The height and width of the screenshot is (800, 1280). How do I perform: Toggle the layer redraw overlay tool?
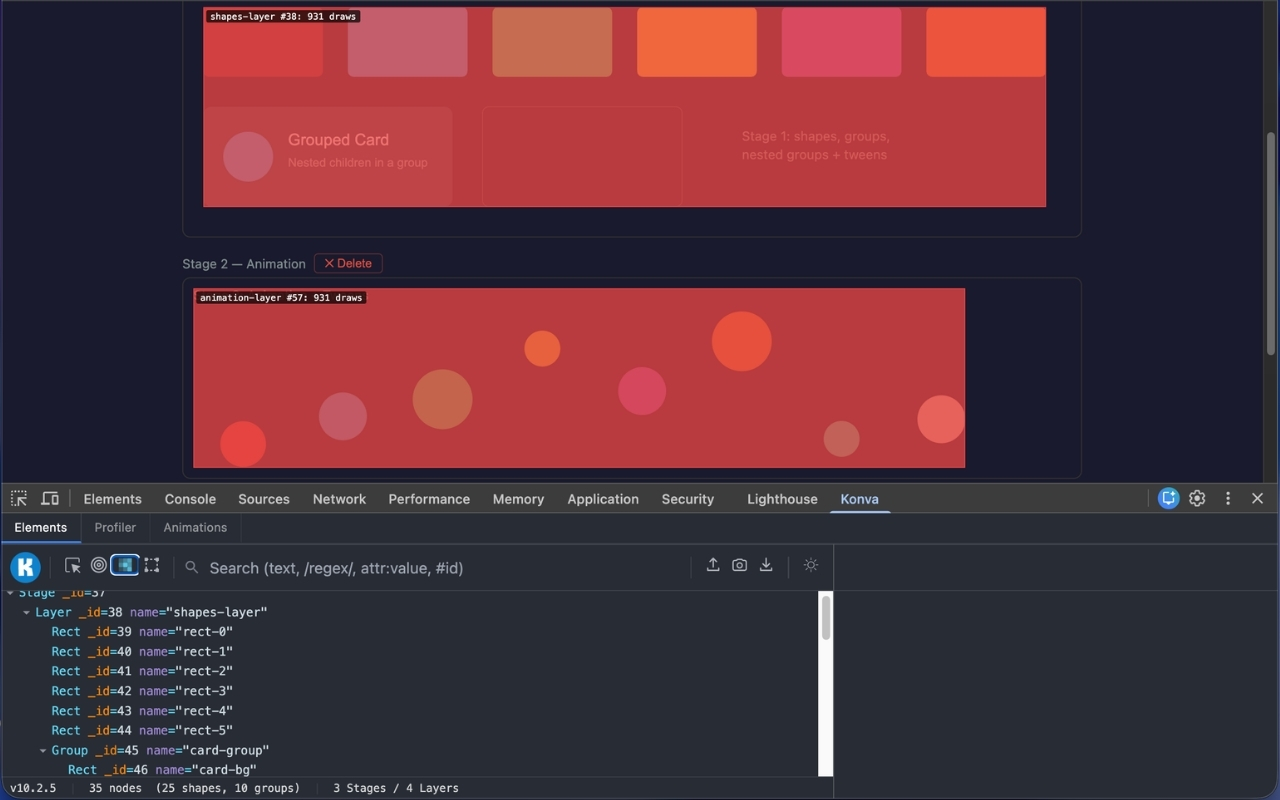(125, 566)
